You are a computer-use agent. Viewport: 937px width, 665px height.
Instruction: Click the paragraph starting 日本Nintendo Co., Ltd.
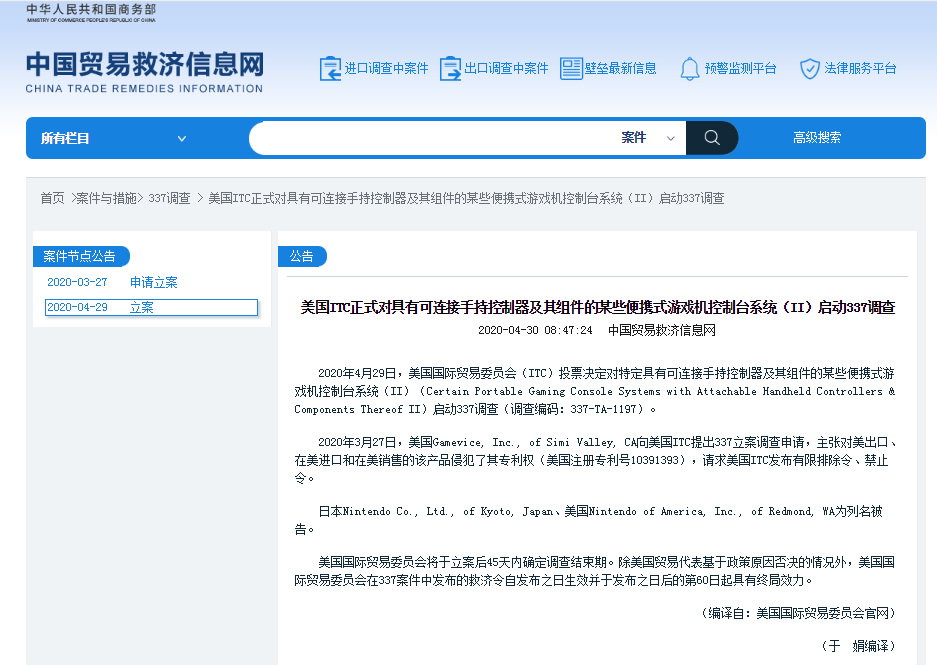(x=589, y=520)
